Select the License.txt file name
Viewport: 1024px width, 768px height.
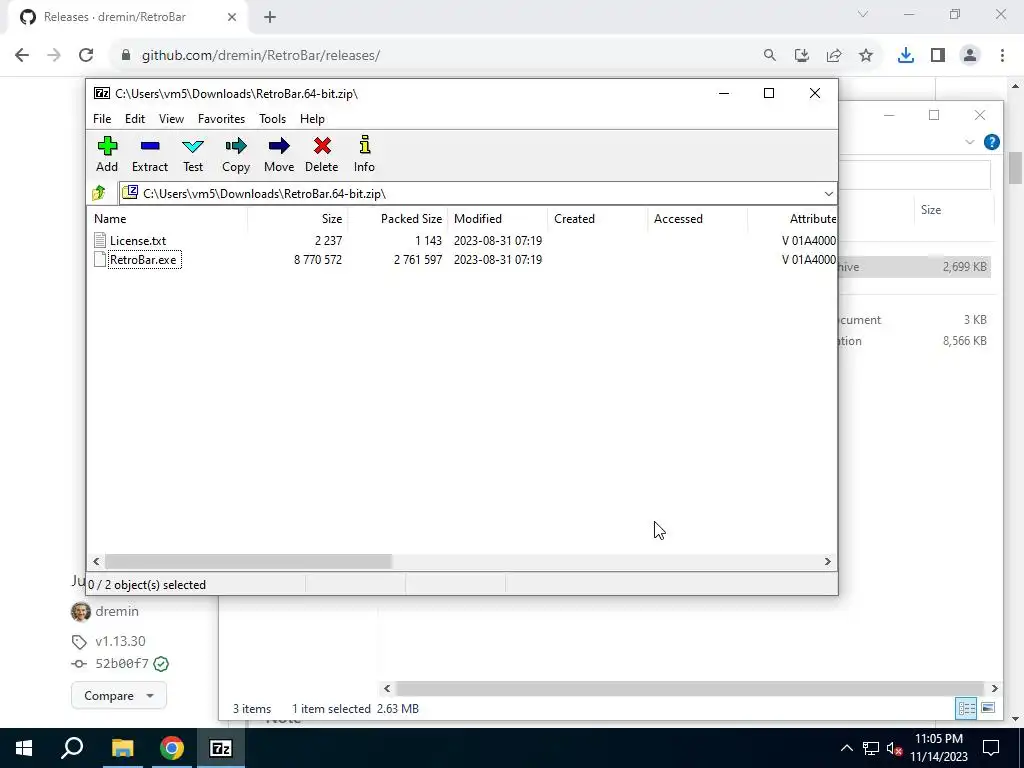tap(138, 240)
